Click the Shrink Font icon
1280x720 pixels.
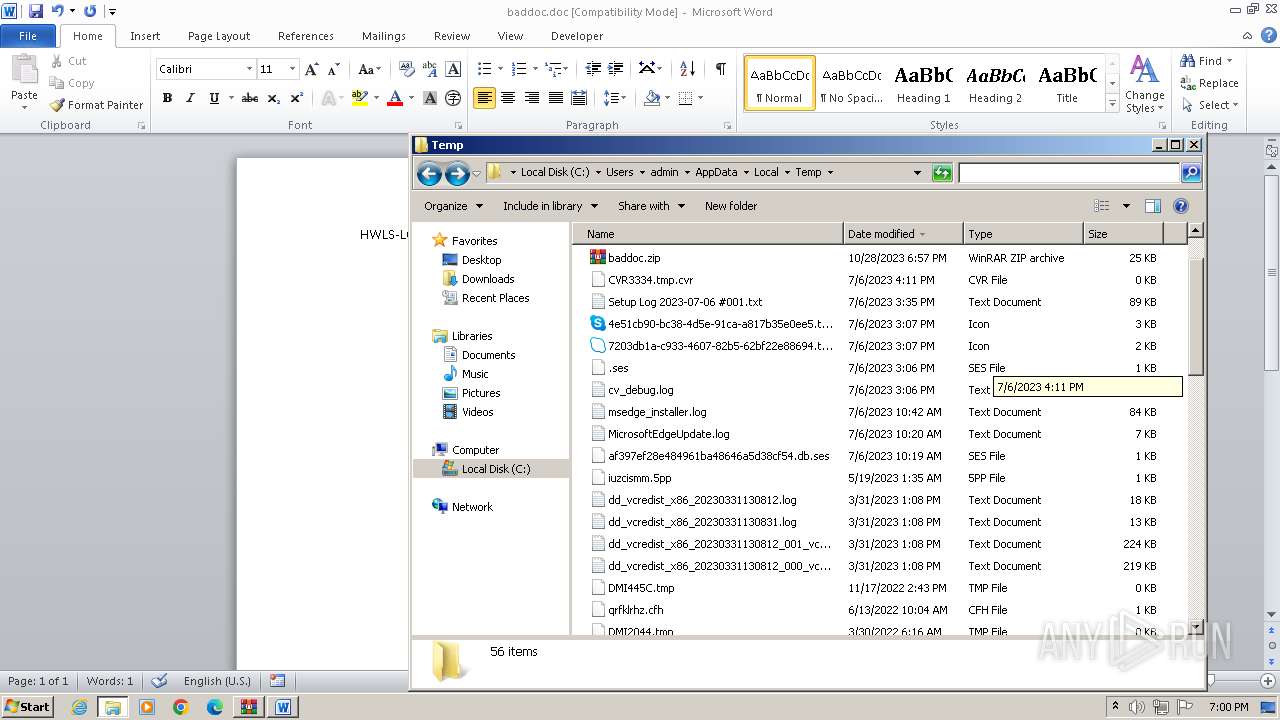[x=335, y=69]
